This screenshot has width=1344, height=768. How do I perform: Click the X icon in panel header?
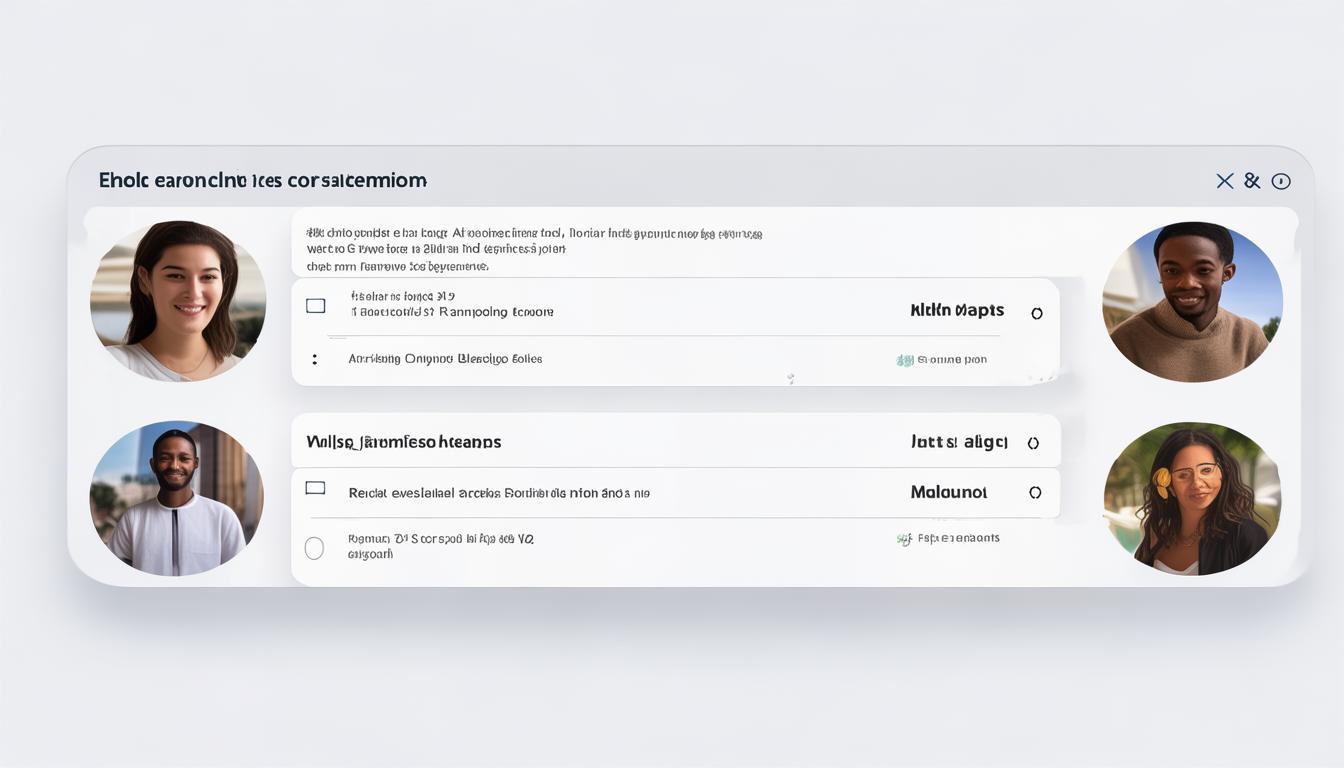coord(1224,181)
